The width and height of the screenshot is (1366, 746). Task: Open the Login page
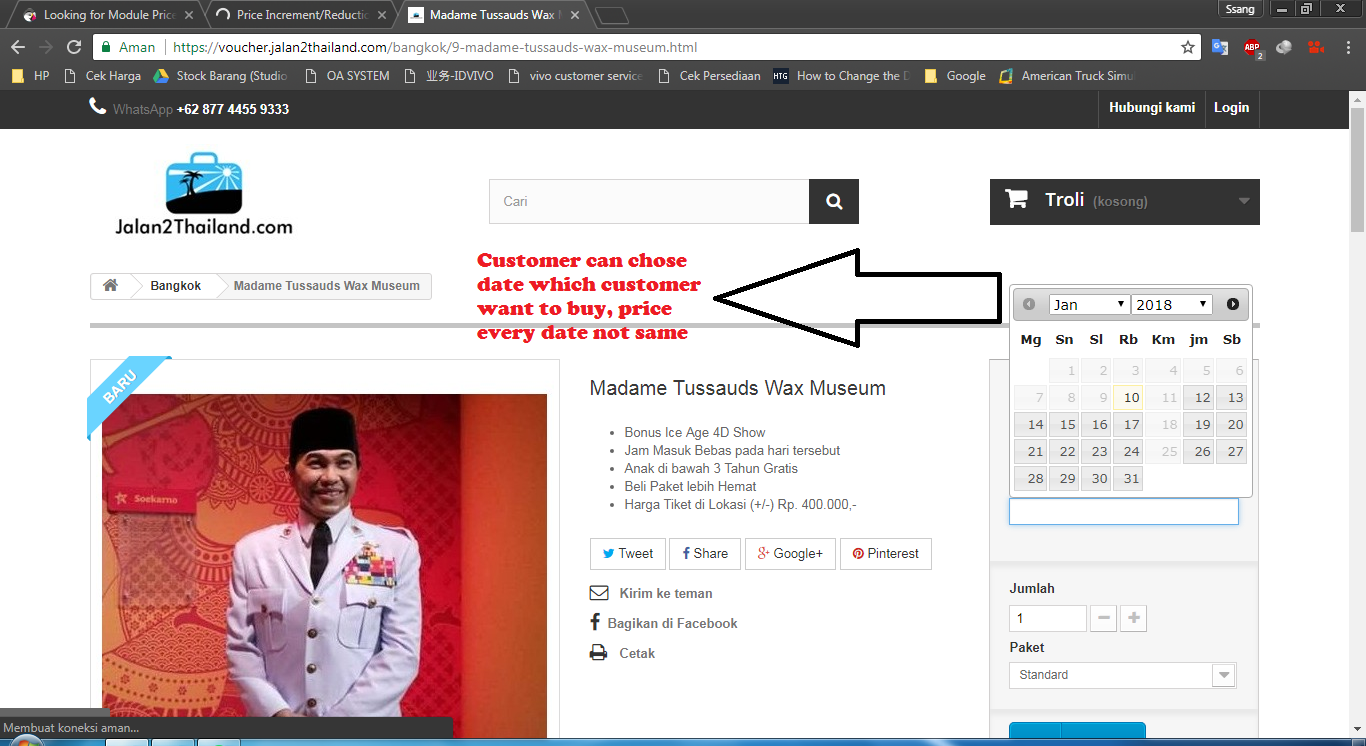click(1232, 108)
